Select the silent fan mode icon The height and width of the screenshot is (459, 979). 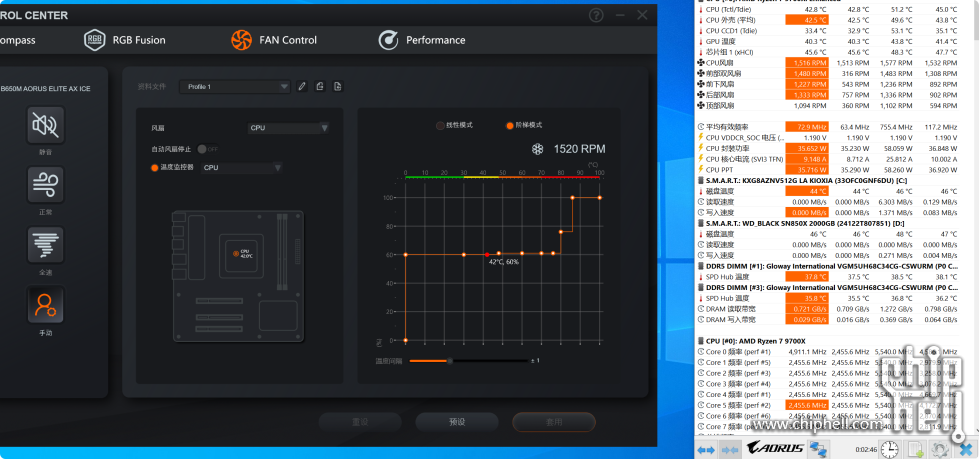[46, 125]
